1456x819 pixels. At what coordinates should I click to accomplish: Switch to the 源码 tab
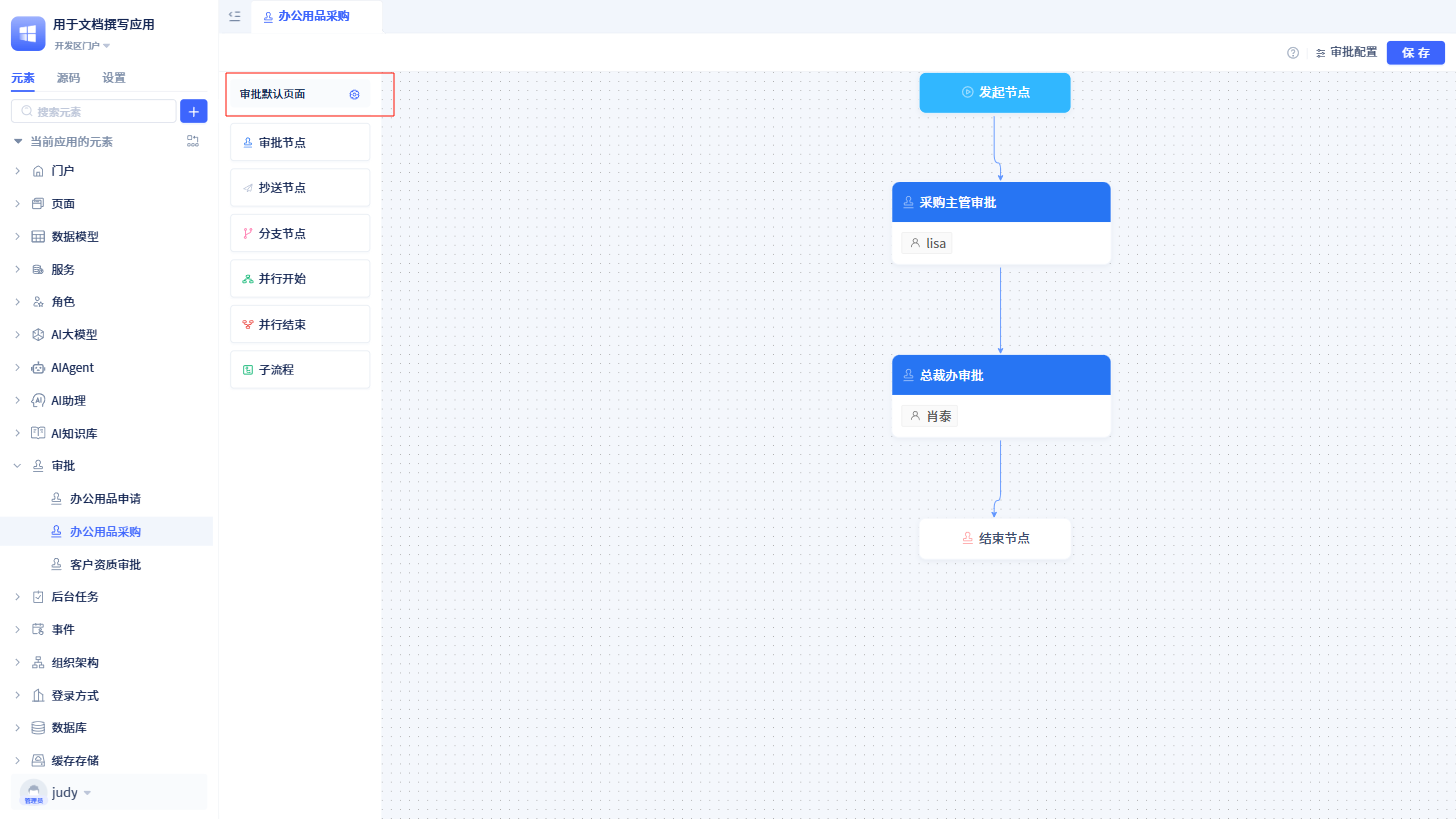coord(68,78)
